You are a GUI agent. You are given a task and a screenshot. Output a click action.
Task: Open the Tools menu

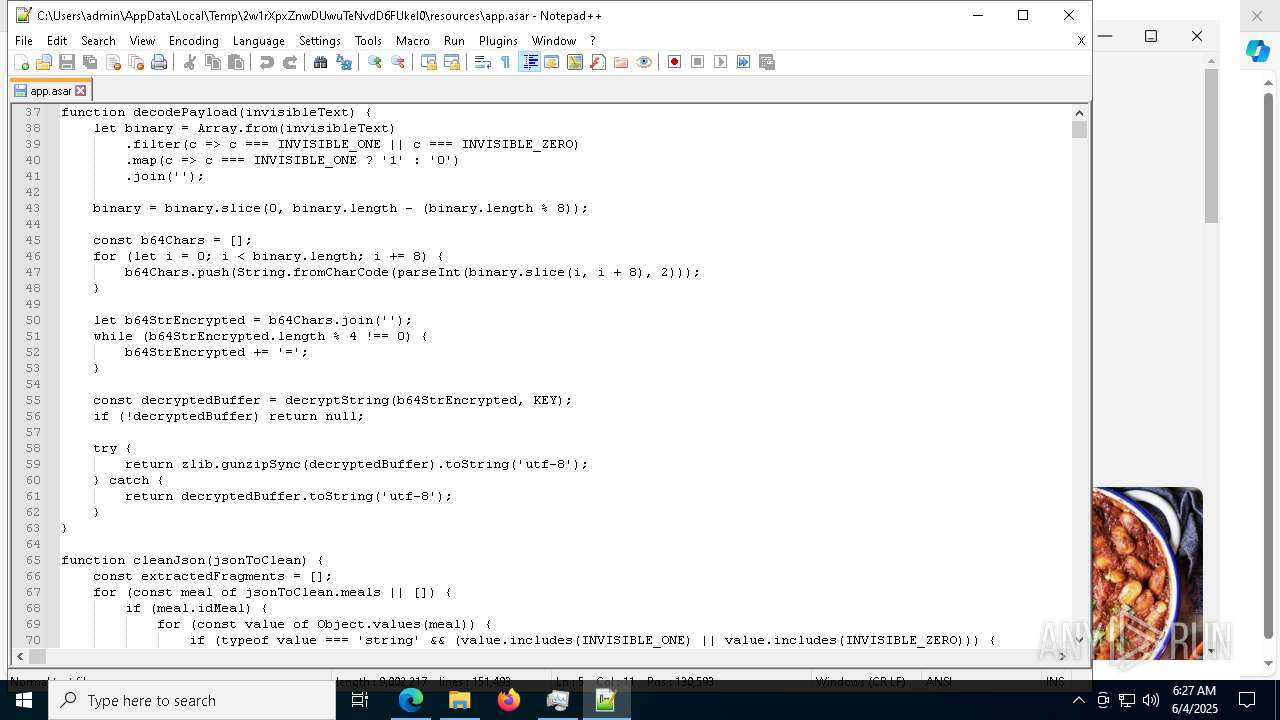[368, 41]
